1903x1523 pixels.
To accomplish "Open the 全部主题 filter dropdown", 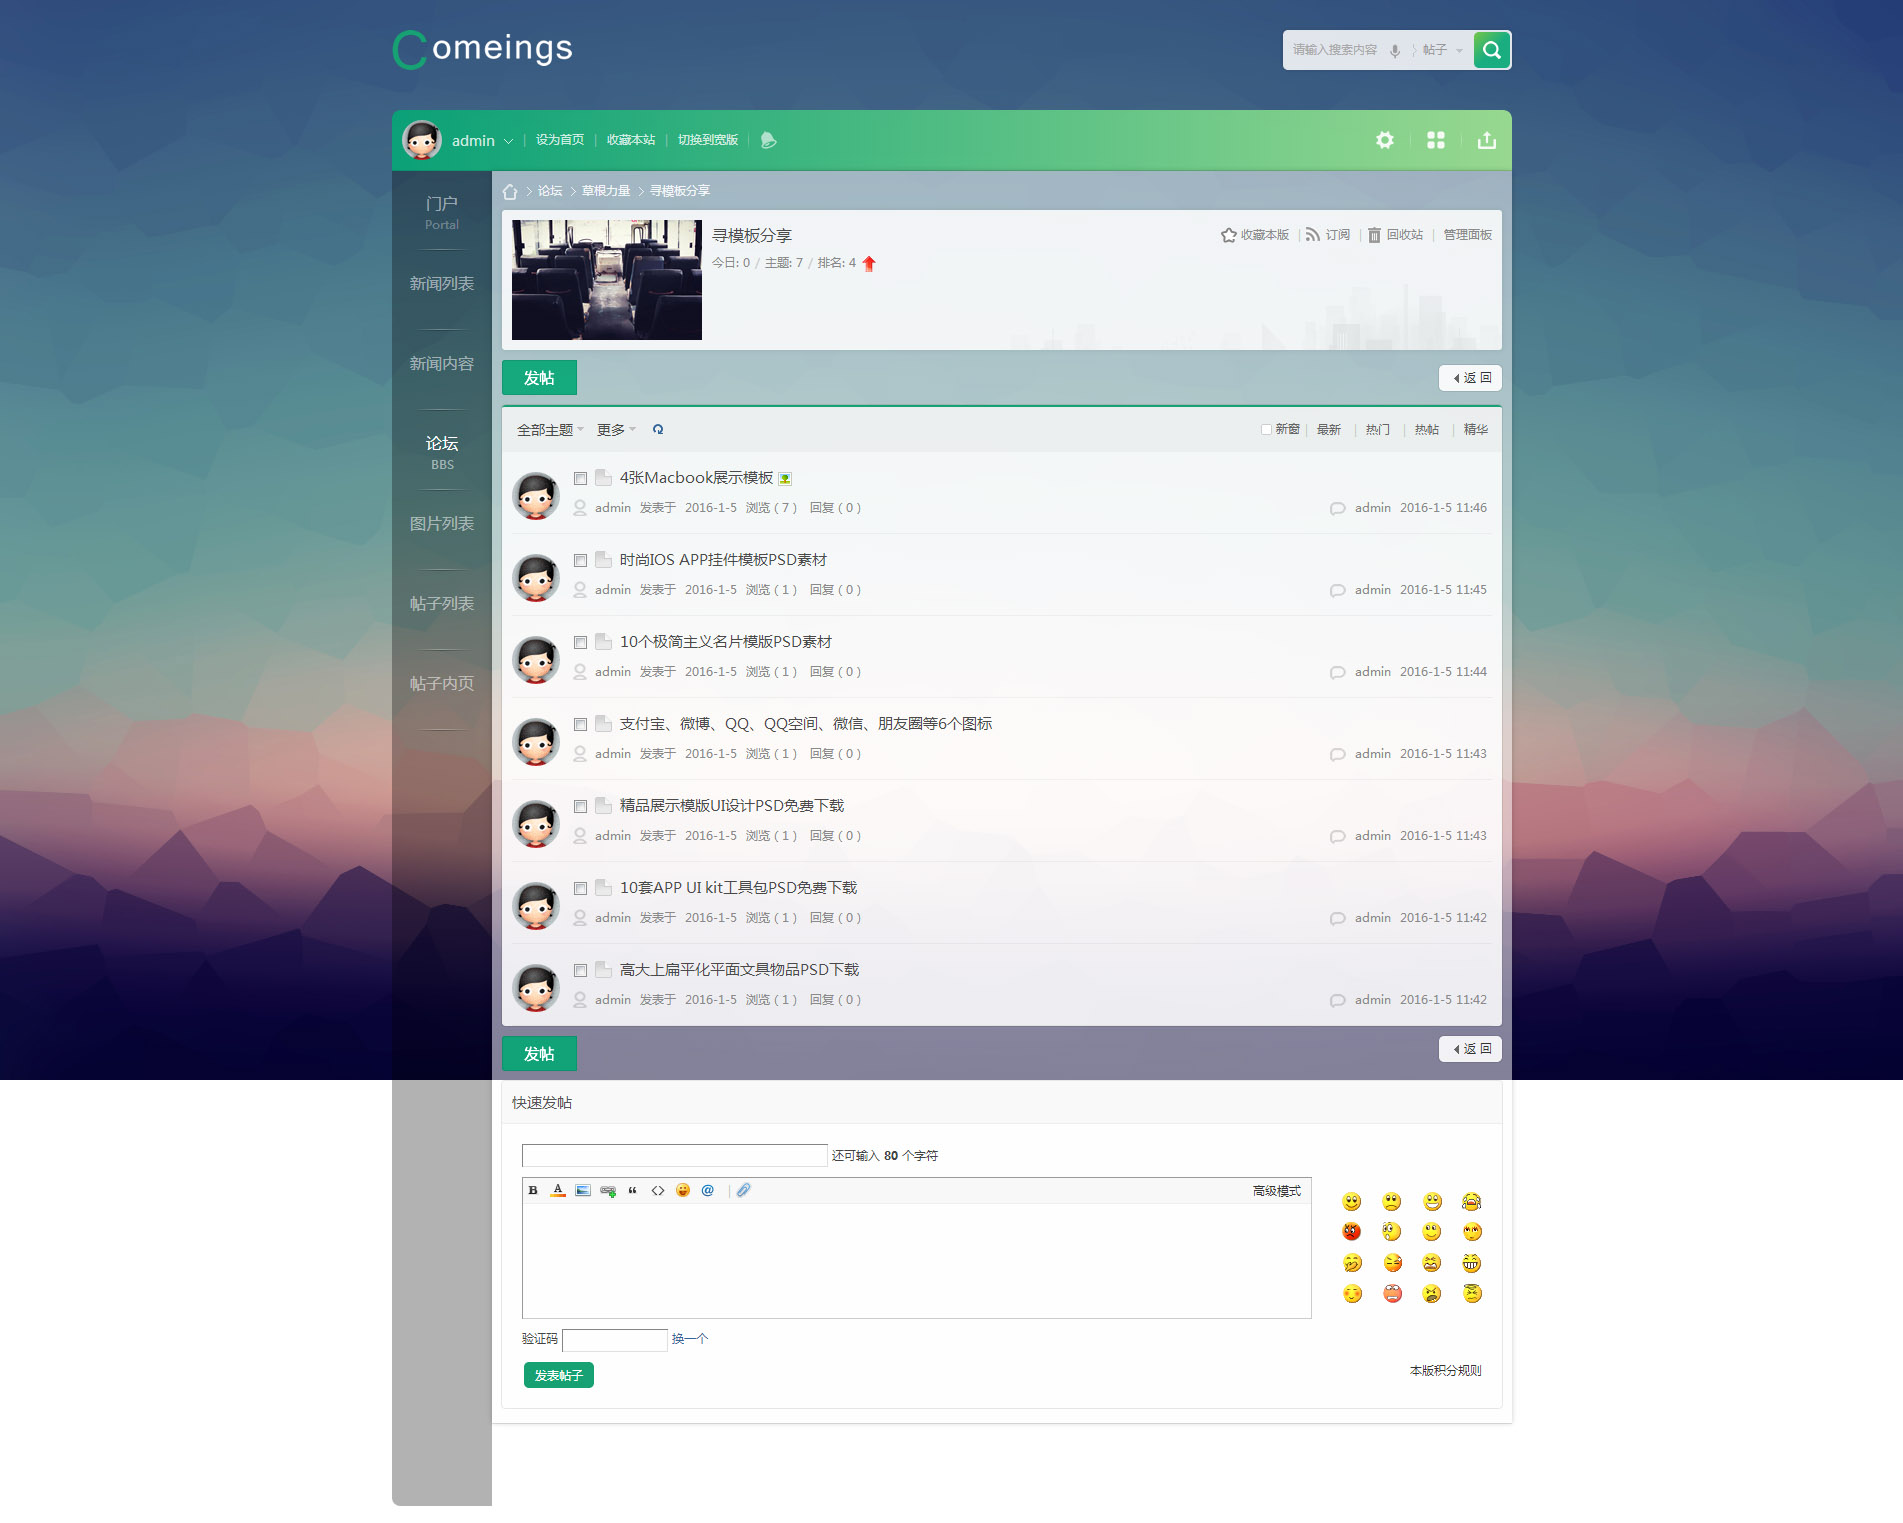I will tap(549, 430).
